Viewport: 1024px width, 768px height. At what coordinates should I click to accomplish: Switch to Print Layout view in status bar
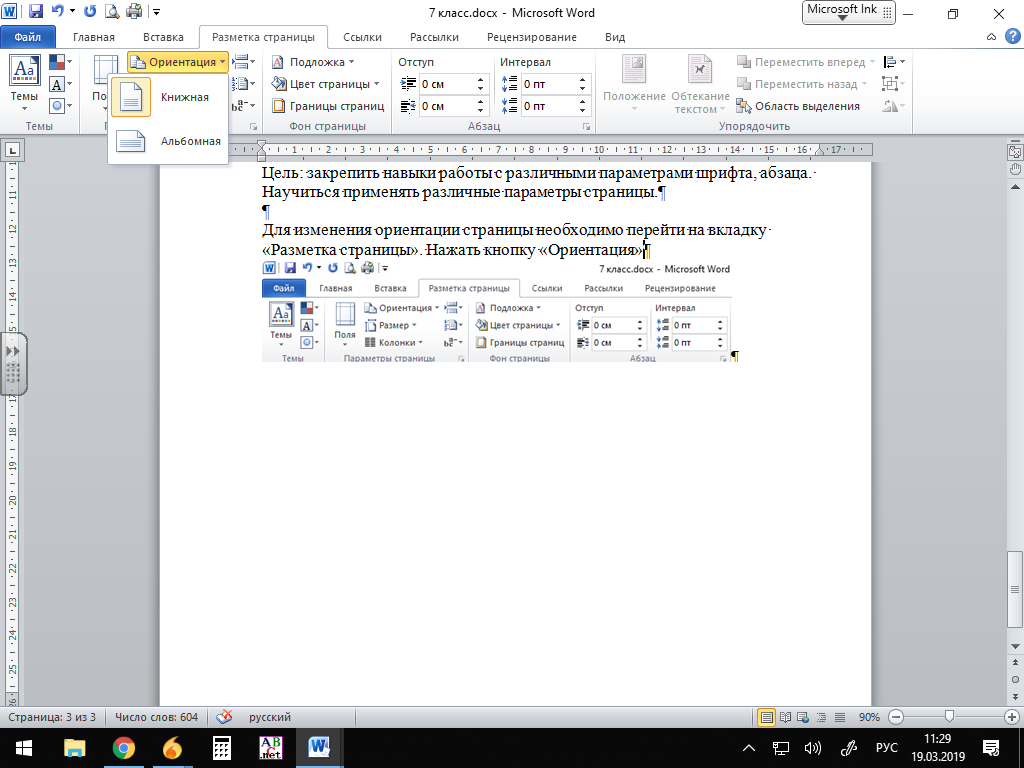(x=767, y=717)
